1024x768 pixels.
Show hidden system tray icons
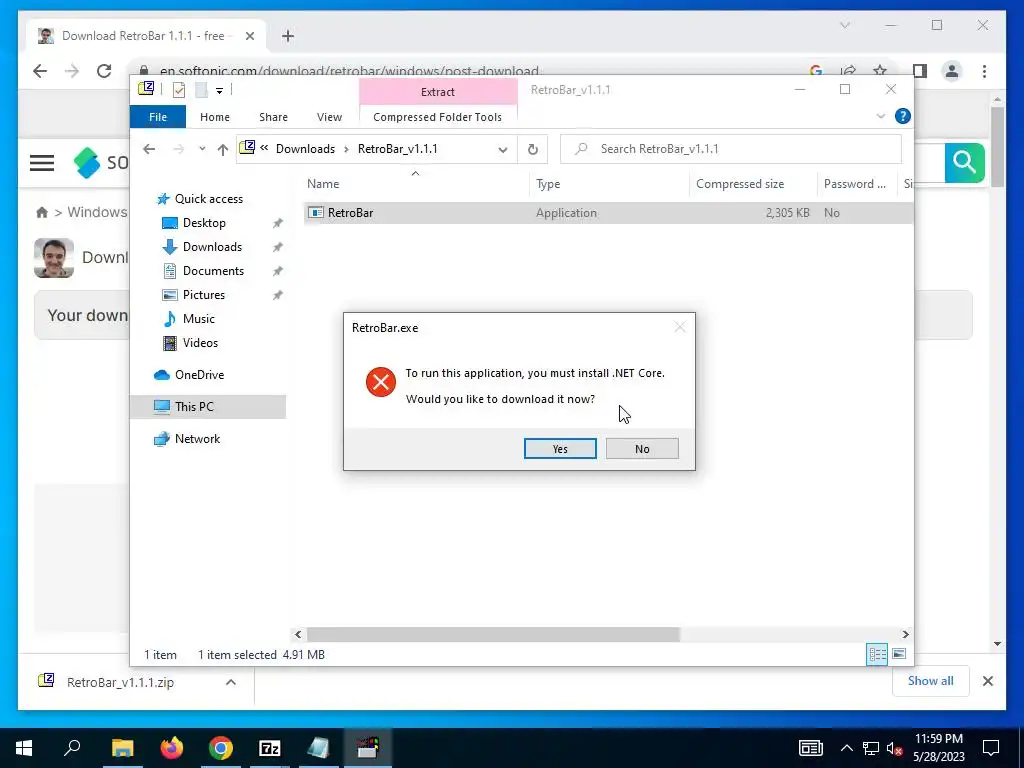(x=846, y=748)
